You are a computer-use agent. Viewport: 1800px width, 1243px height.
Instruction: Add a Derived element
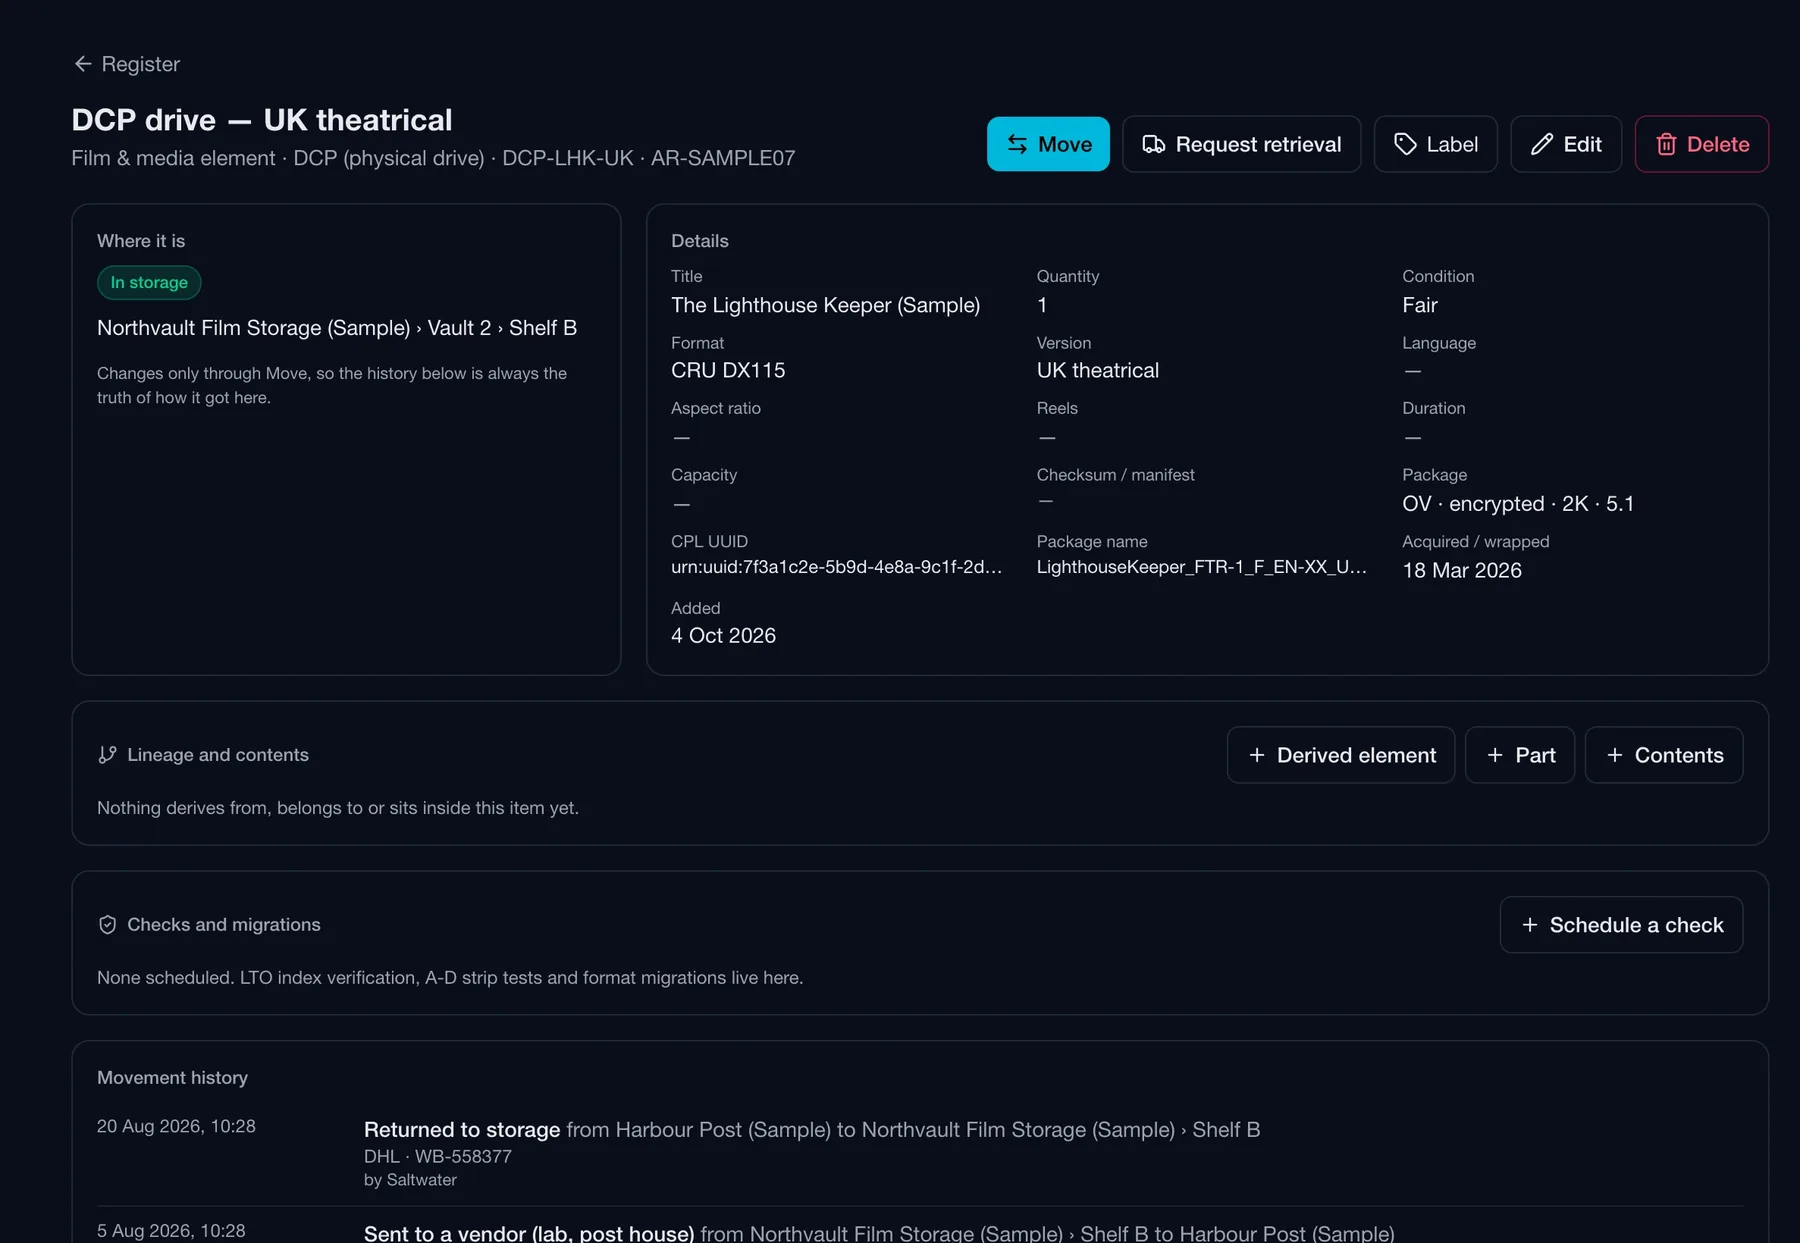tap(1341, 755)
